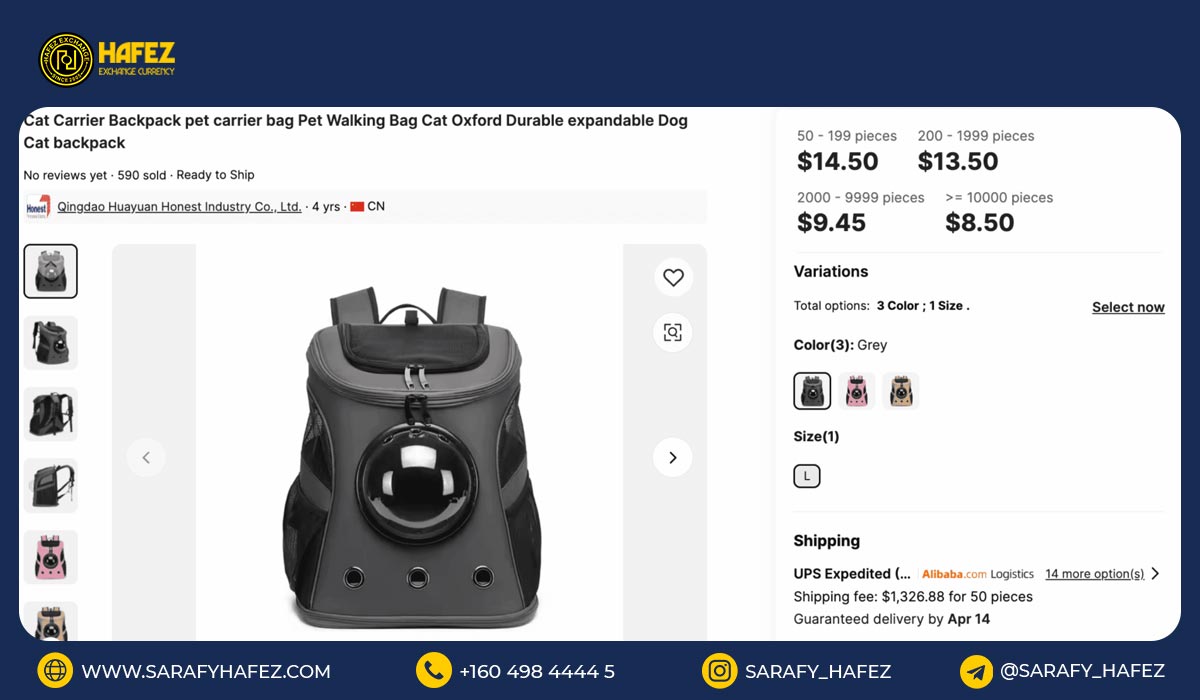Click the Hafez Exchange logo

pyautogui.click(x=107, y=59)
